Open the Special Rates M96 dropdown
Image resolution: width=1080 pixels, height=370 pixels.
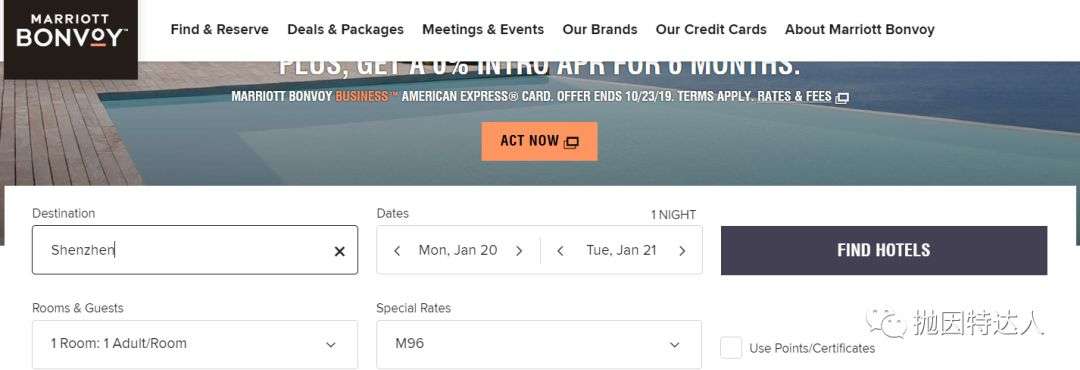click(539, 344)
